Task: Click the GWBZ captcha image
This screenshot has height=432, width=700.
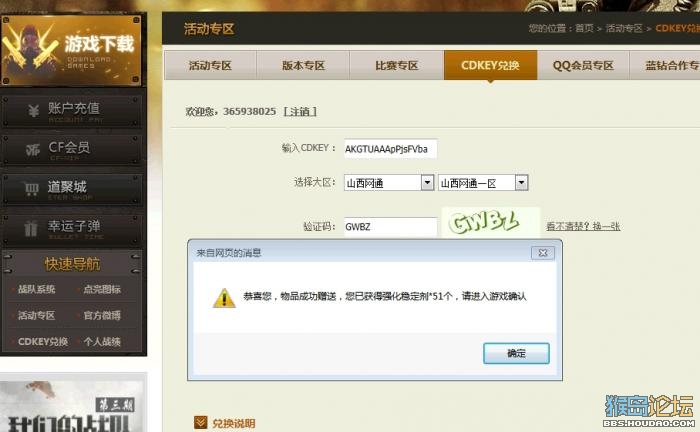Action: pyautogui.click(x=491, y=222)
